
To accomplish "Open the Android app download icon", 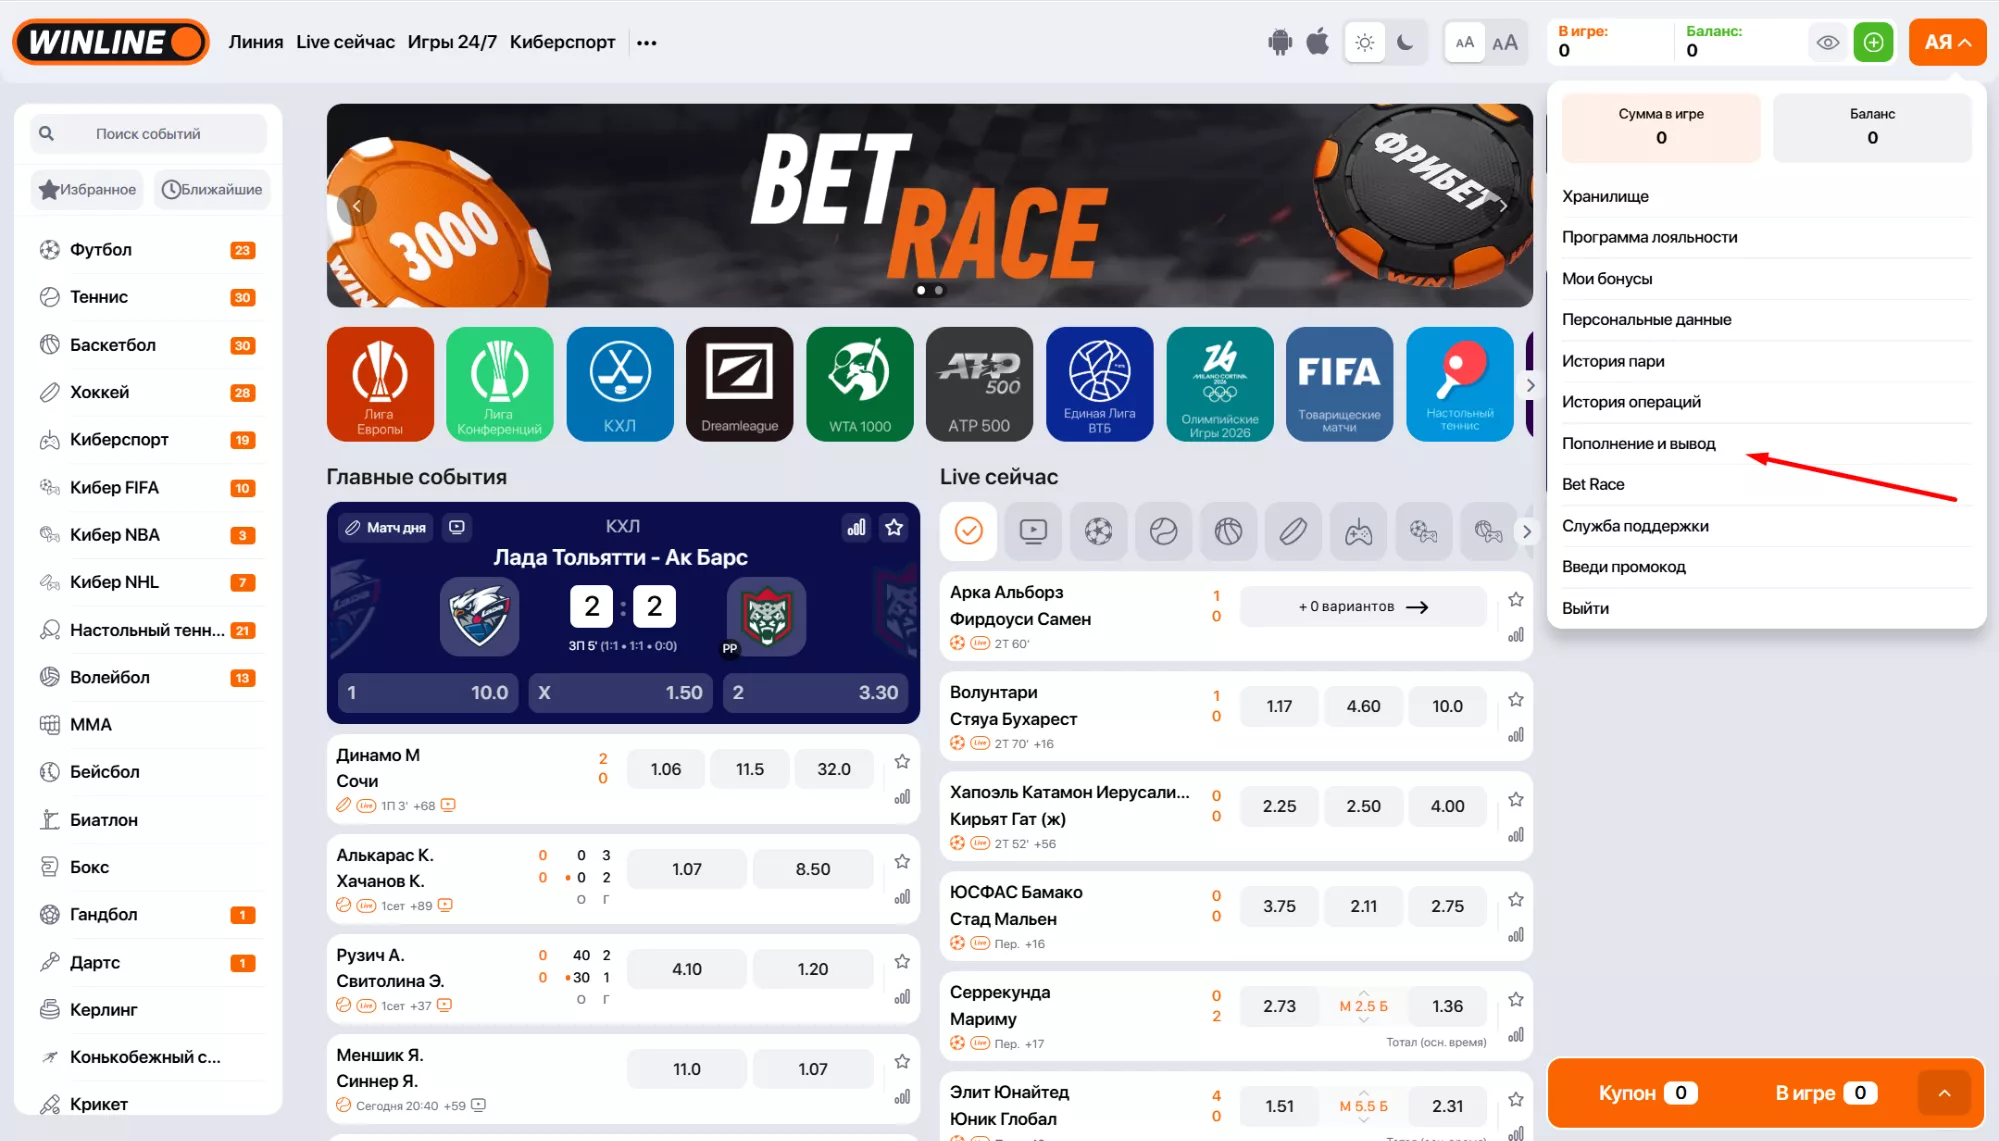I will 1279,42.
